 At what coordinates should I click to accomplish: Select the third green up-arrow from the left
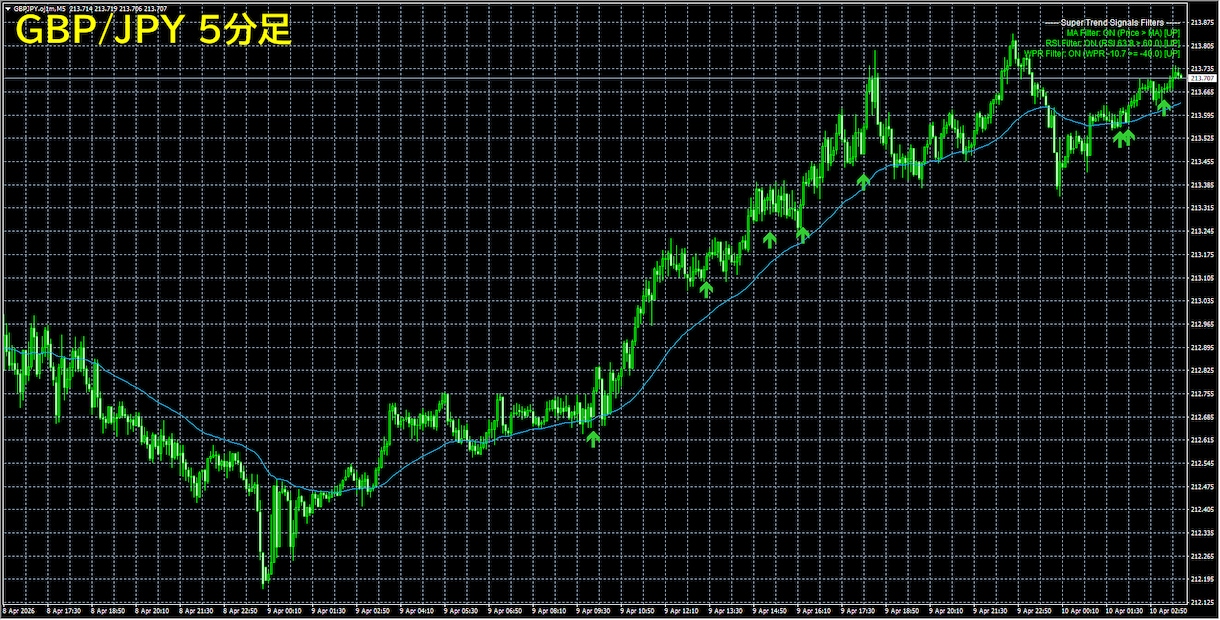pyautogui.click(x=769, y=240)
